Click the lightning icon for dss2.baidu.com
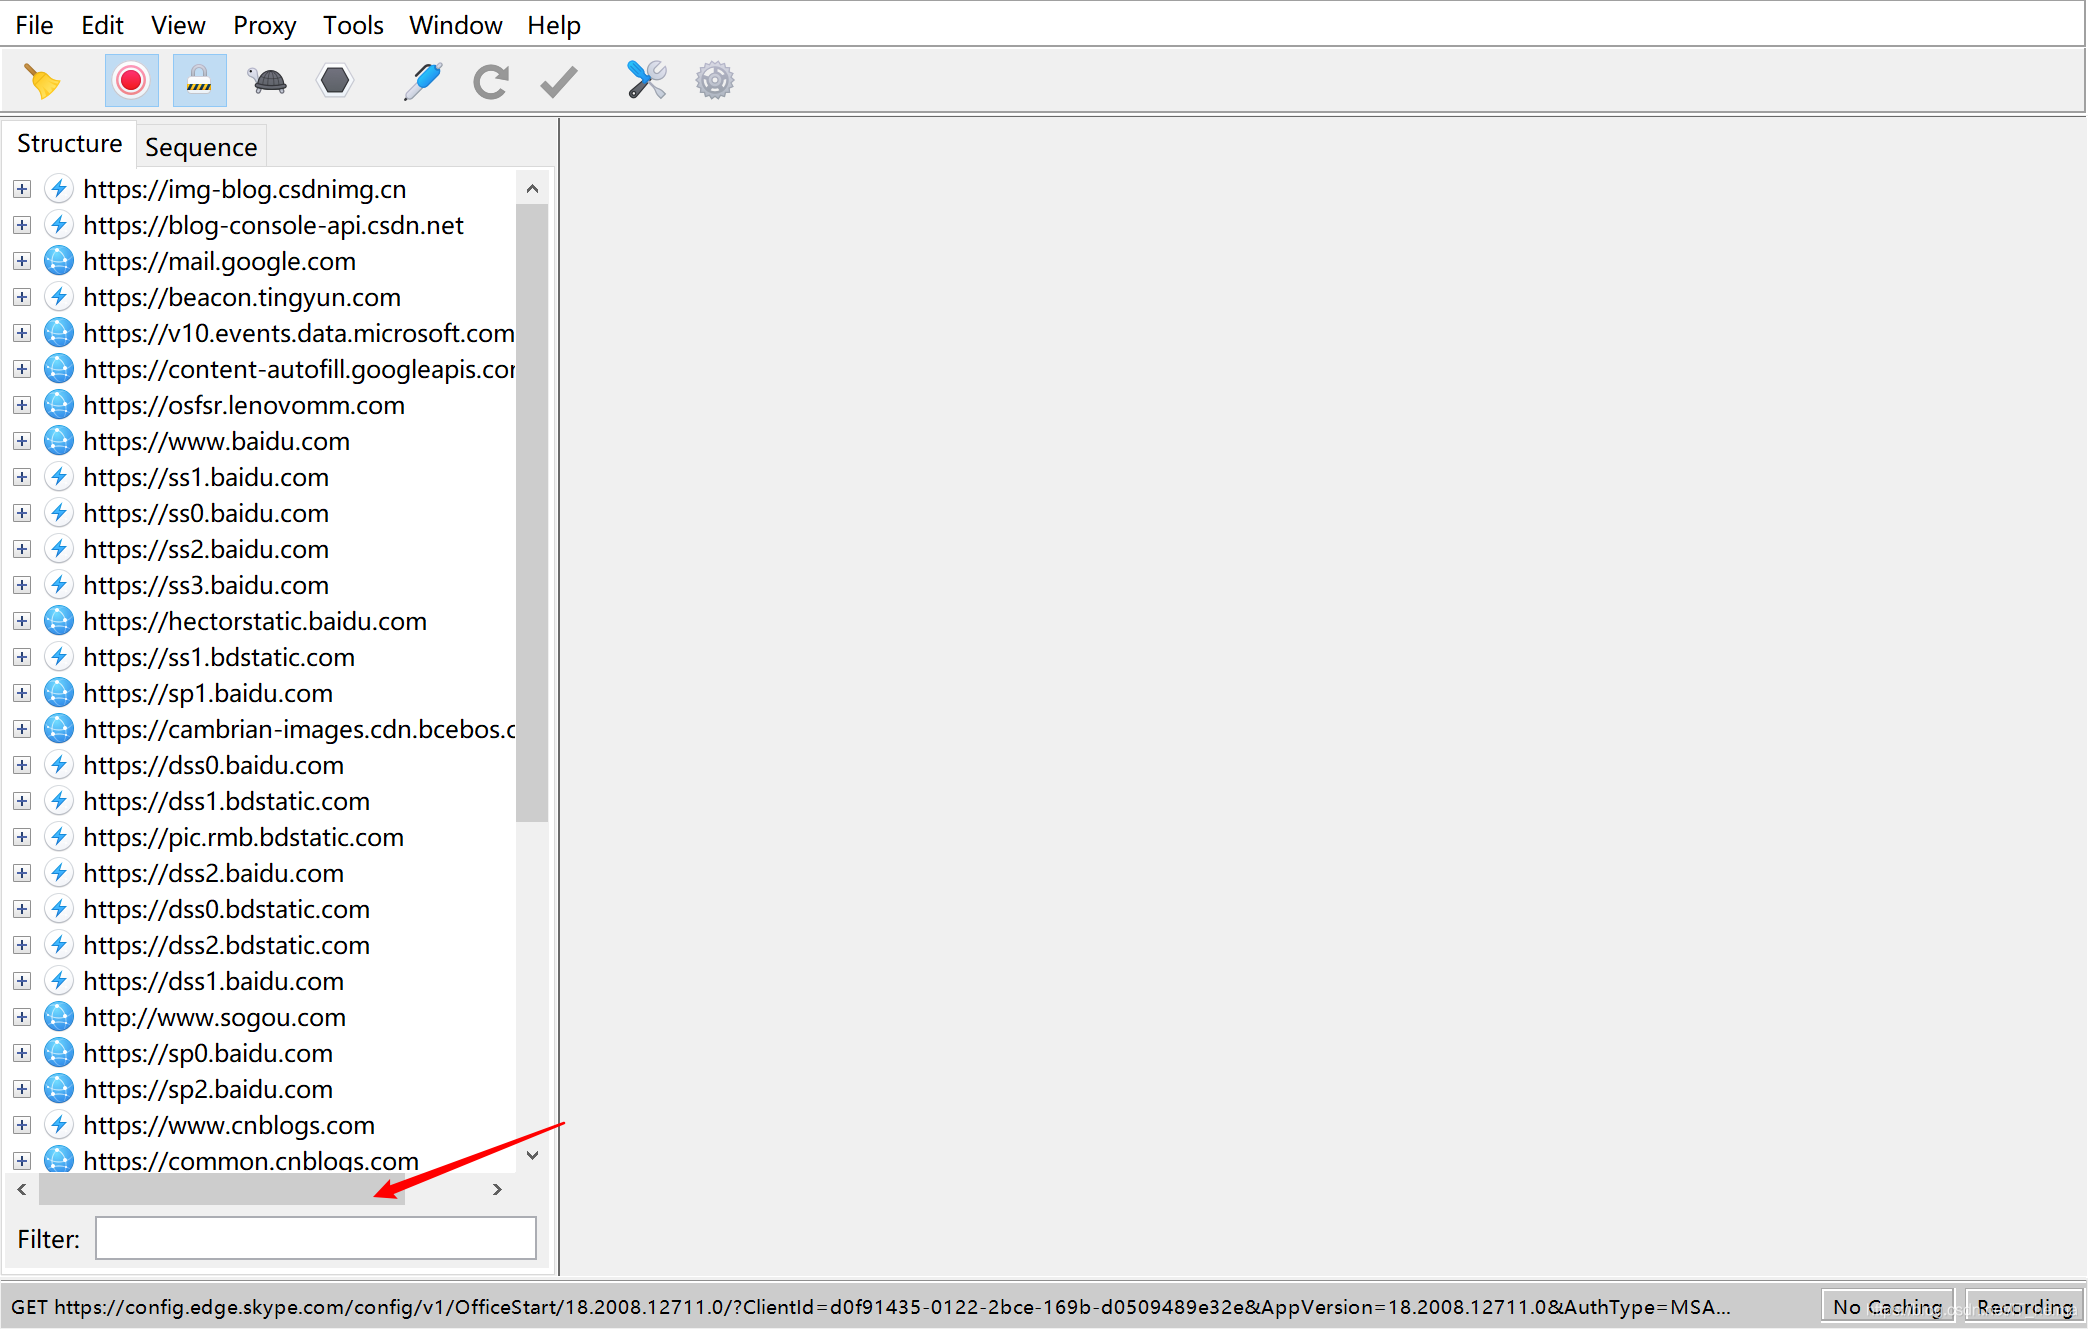The width and height of the screenshot is (2088, 1329). pyautogui.click(x=59, y=873)
